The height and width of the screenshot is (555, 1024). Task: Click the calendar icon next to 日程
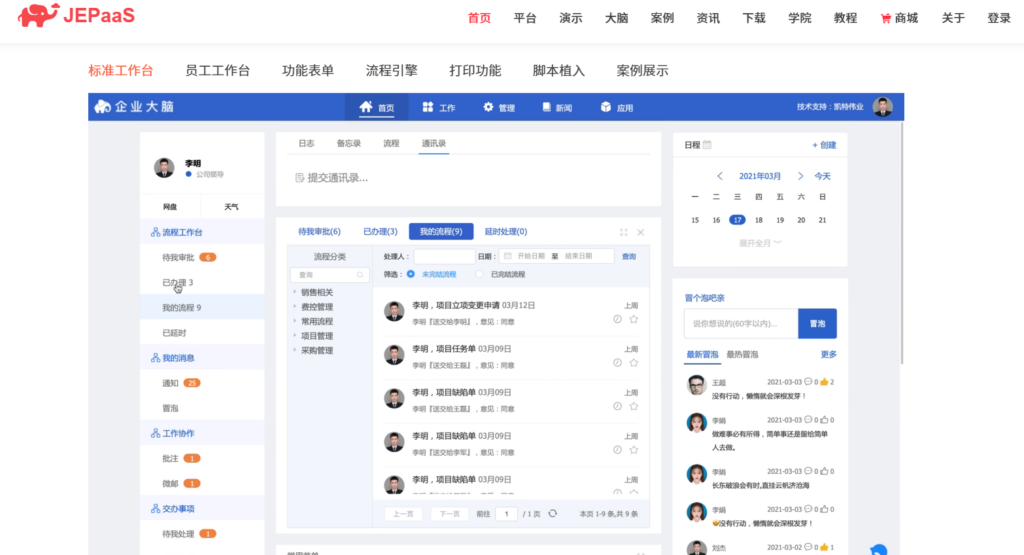(707, 145)
